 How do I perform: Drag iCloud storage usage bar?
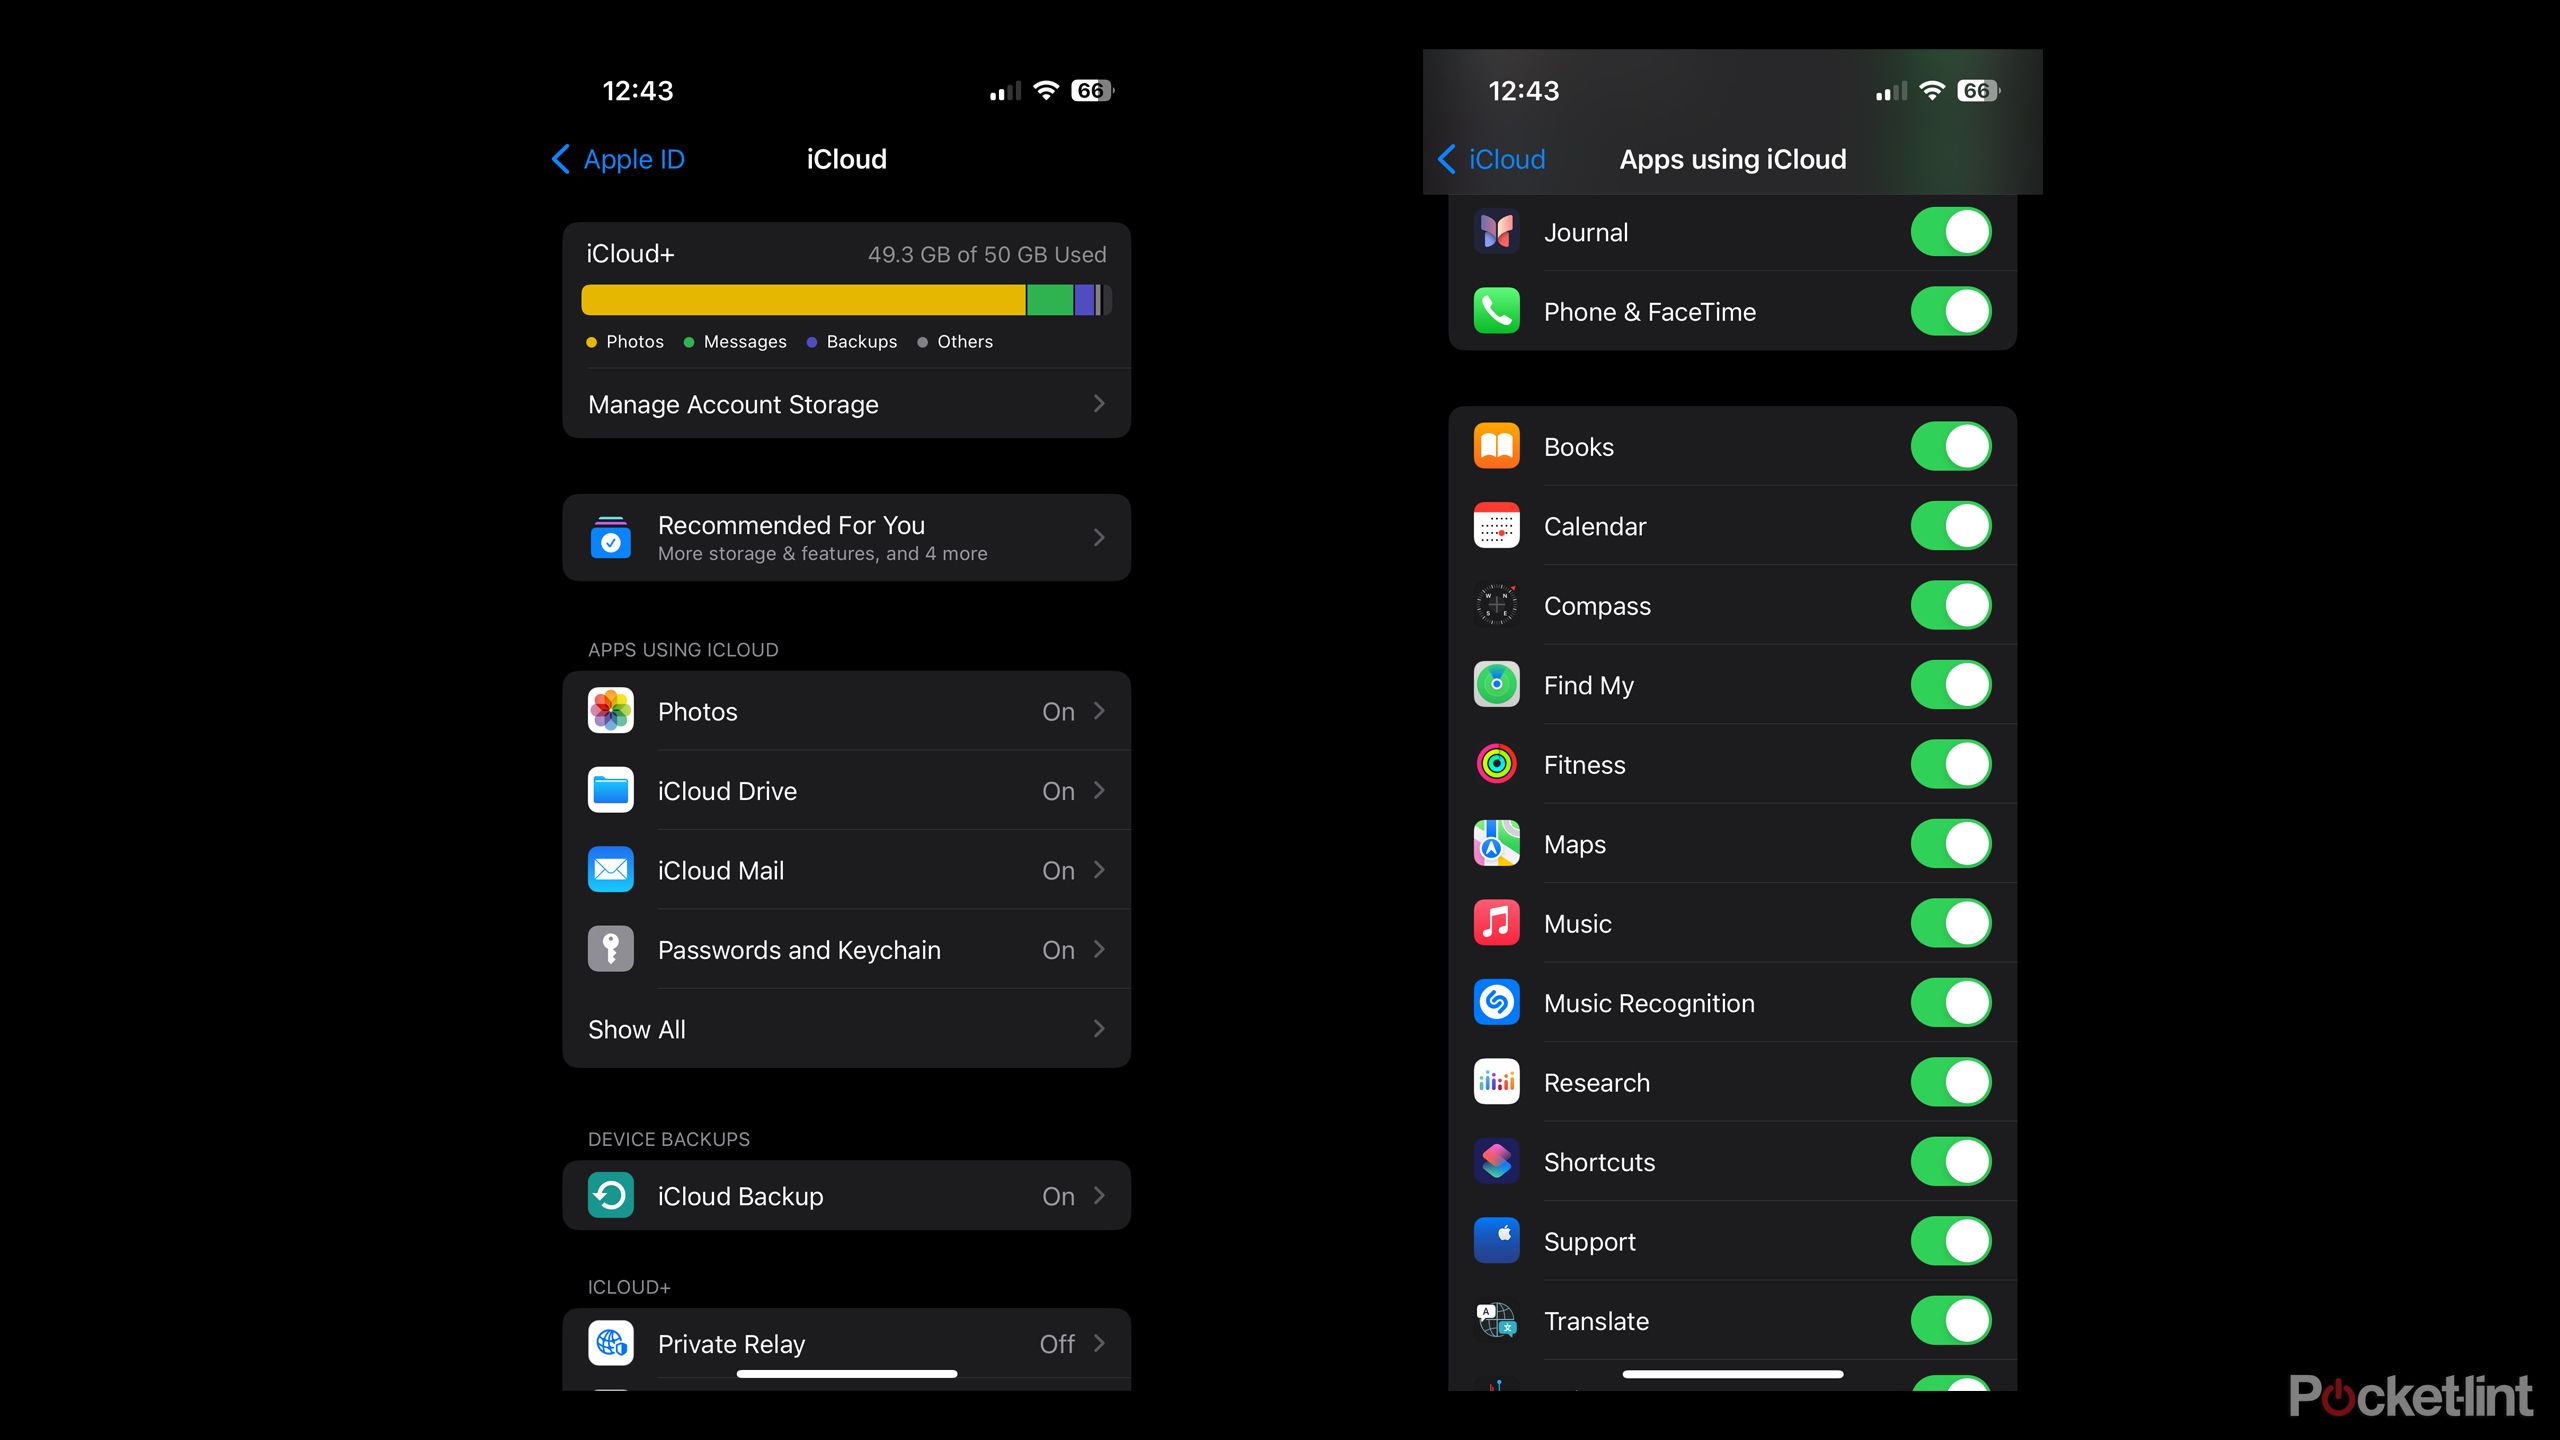846,299
